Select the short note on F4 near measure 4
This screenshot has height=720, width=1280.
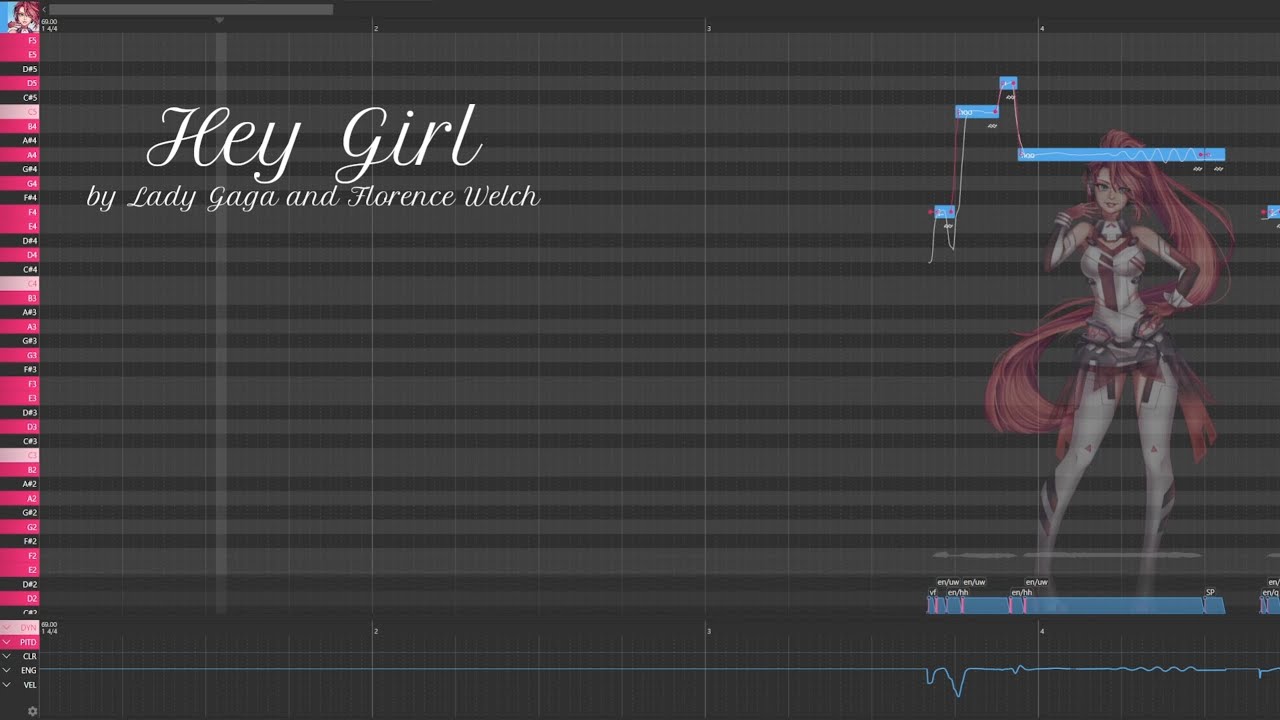point(945,212)
